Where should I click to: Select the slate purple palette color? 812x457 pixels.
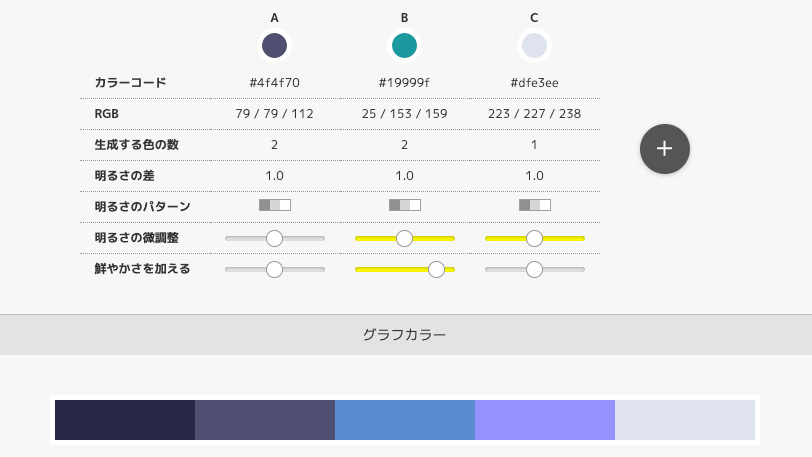pos(265,420)
